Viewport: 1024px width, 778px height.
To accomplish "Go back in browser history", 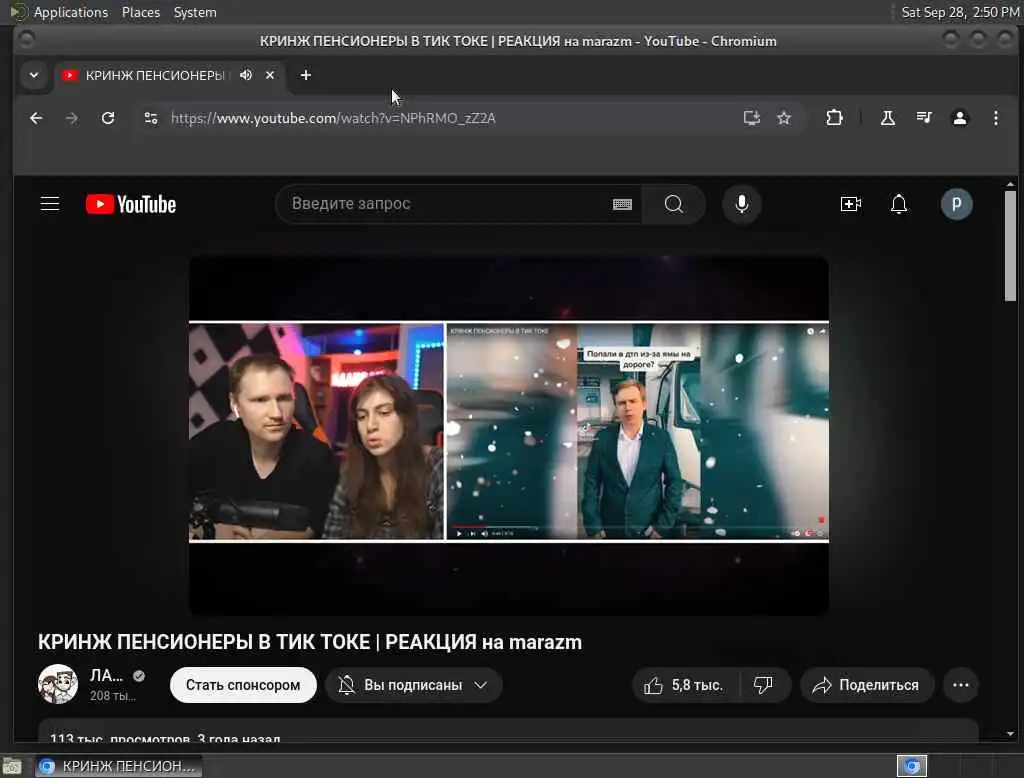I will point(36,118).
